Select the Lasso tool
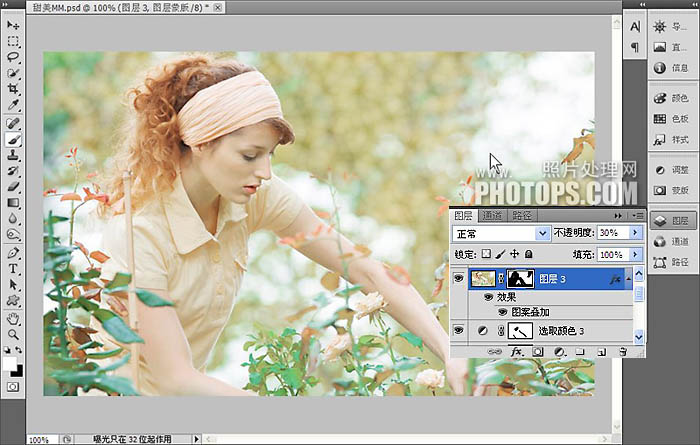 [14, 56]
